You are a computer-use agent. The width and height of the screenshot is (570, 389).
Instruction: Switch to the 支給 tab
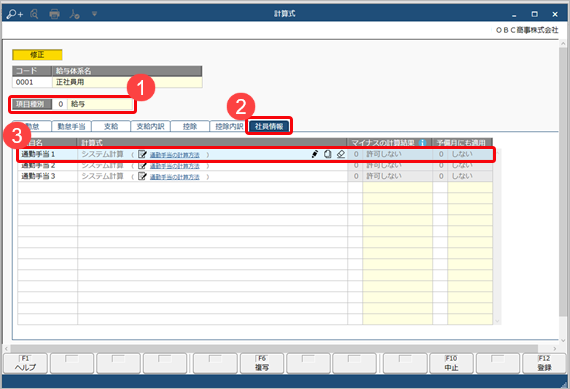pos(111,126)
